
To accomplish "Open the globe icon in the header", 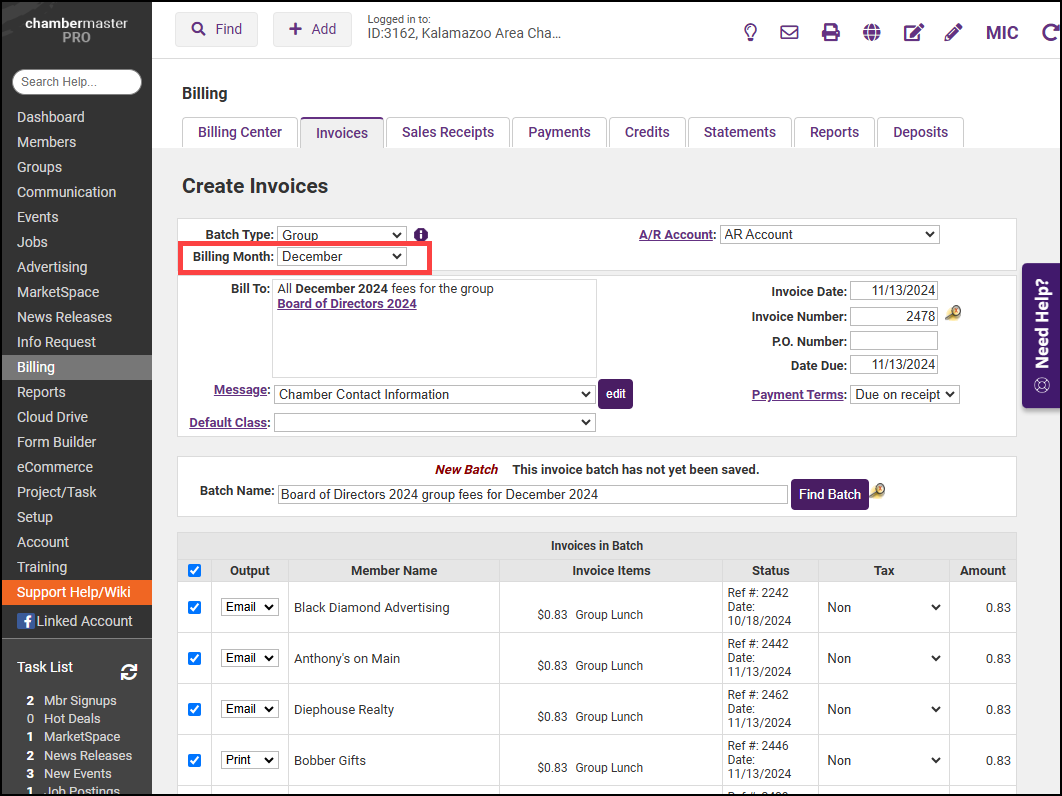I will point(872,32).
